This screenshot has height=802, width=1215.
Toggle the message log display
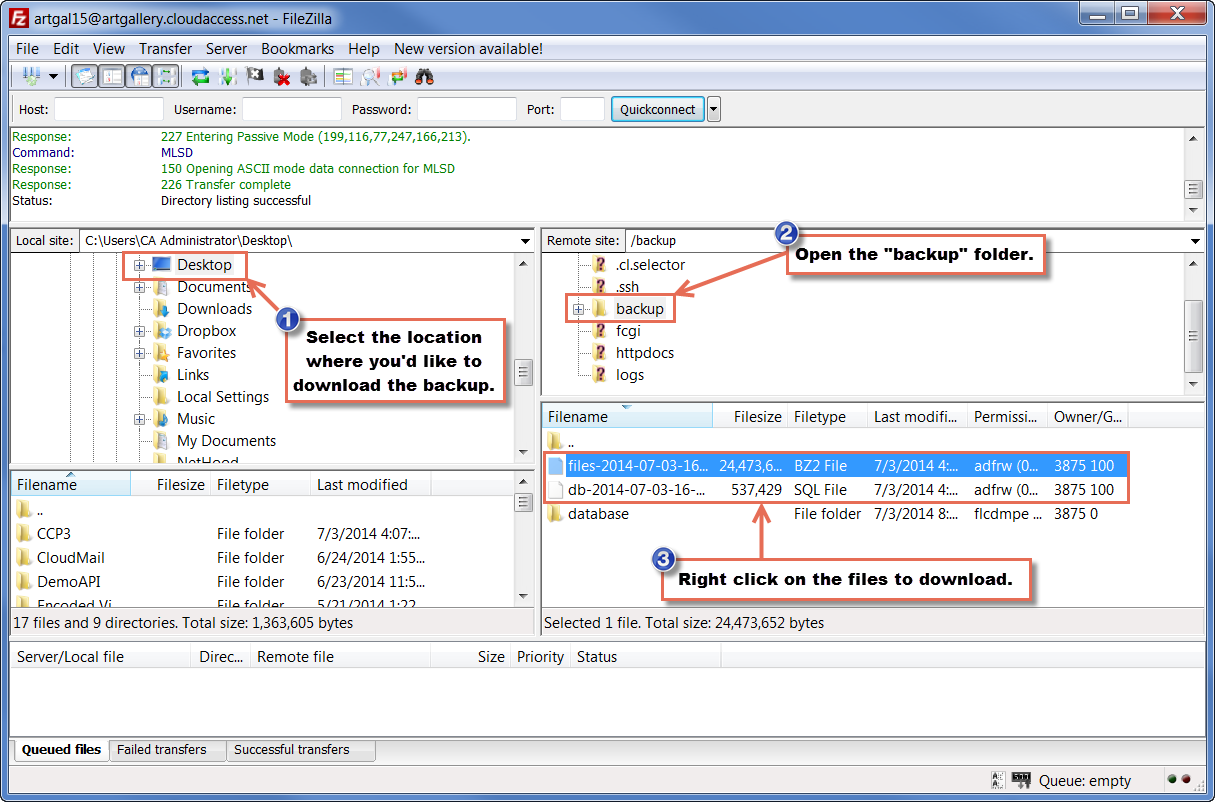[86, 76]
